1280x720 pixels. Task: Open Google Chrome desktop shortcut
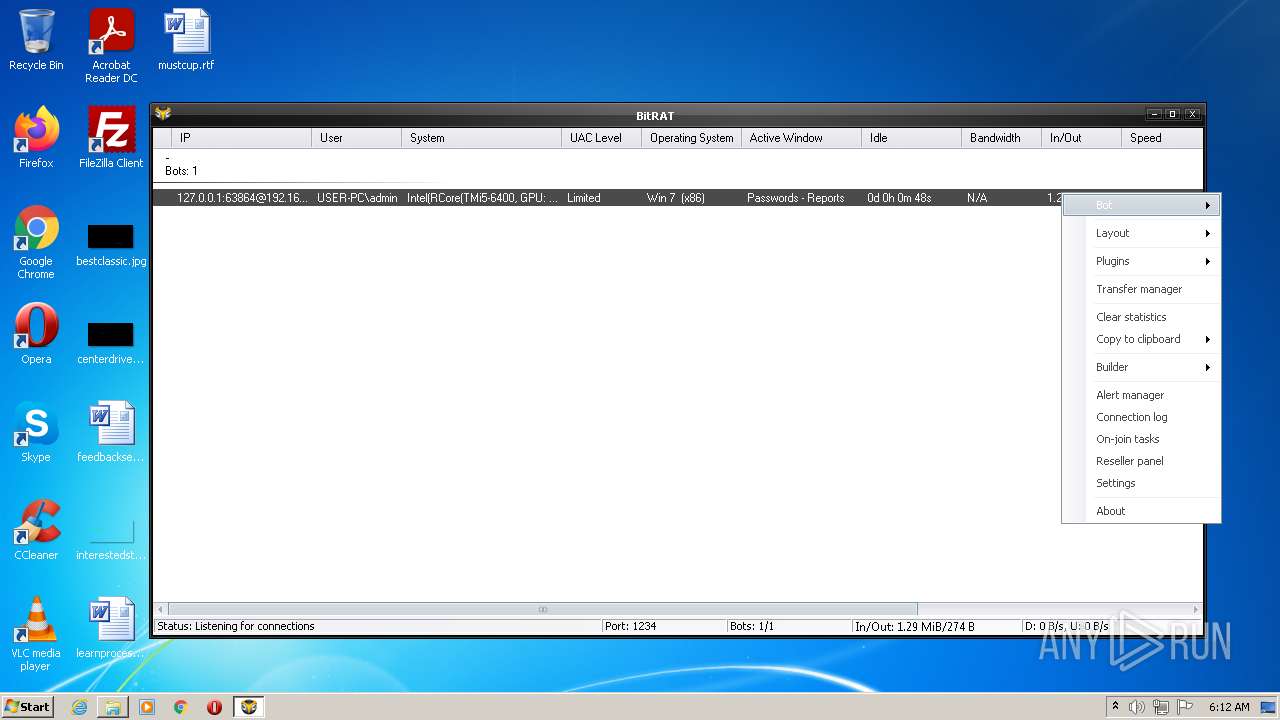pyautogui.click(x=36, y=242)
